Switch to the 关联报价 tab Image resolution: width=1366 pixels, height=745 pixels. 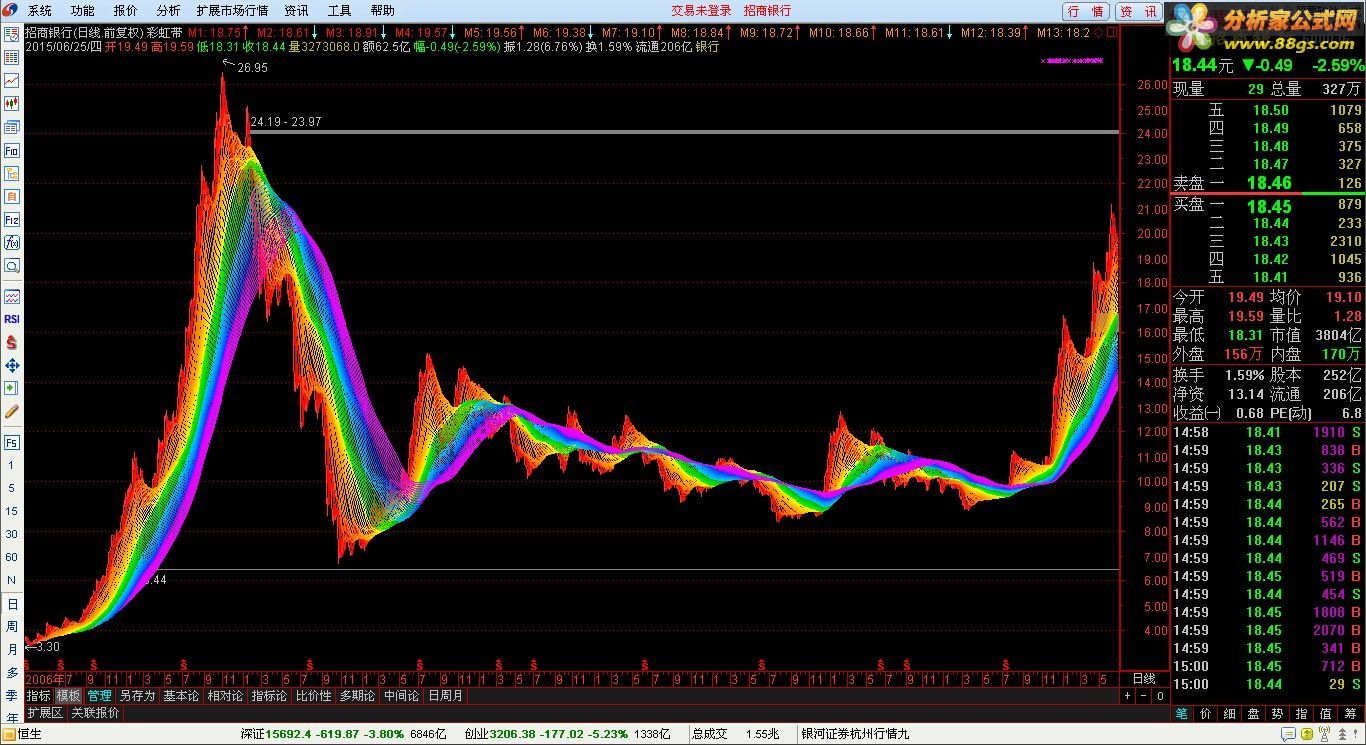click(x=96, y=713)
